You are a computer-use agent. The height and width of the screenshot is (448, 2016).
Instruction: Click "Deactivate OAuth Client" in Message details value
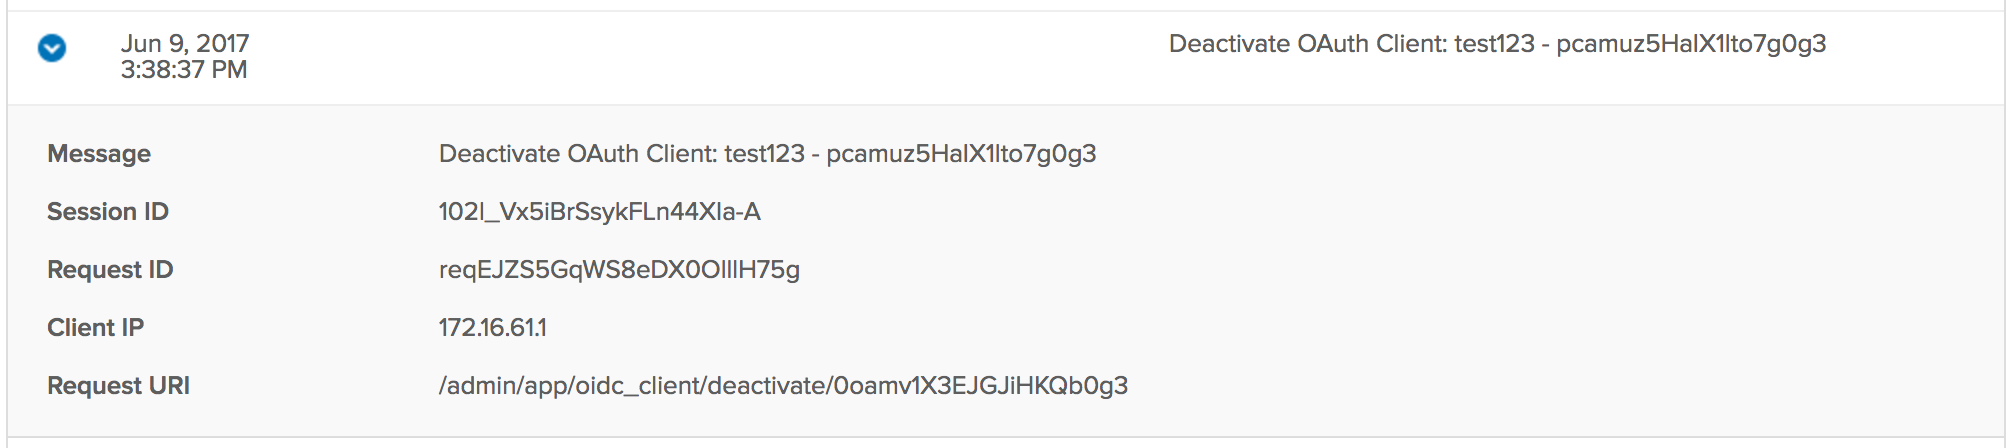[577, 154]
